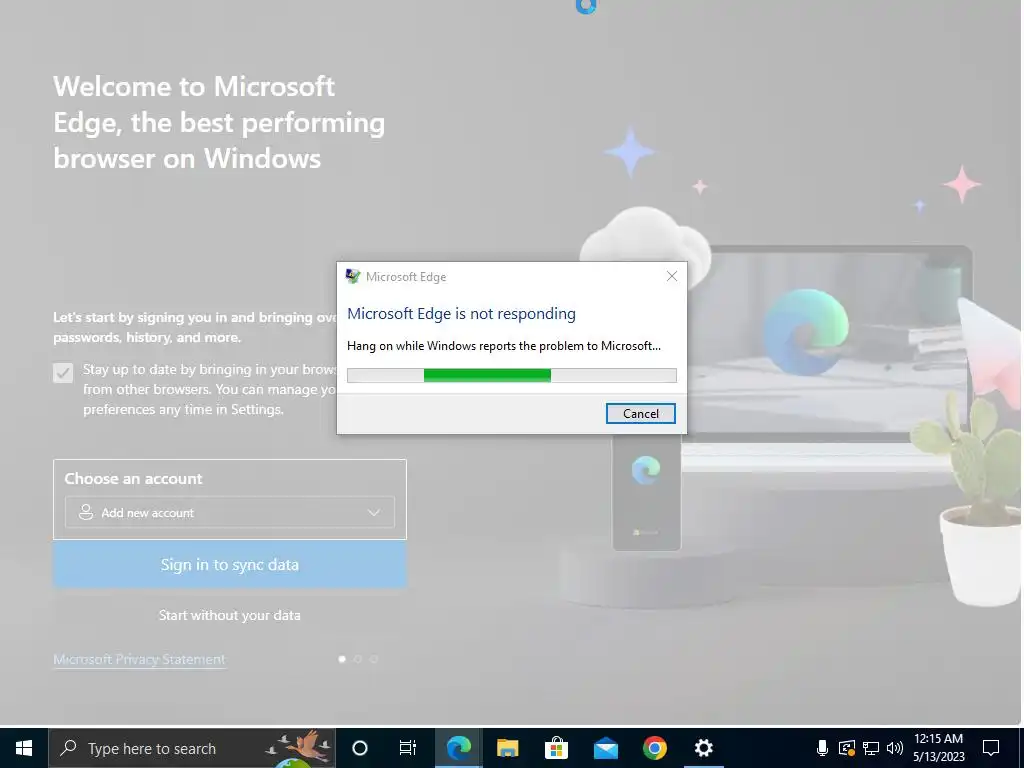Click the person icon in account dropdown
Viewport: 1024px width, 768px height.
pos(86,513)
